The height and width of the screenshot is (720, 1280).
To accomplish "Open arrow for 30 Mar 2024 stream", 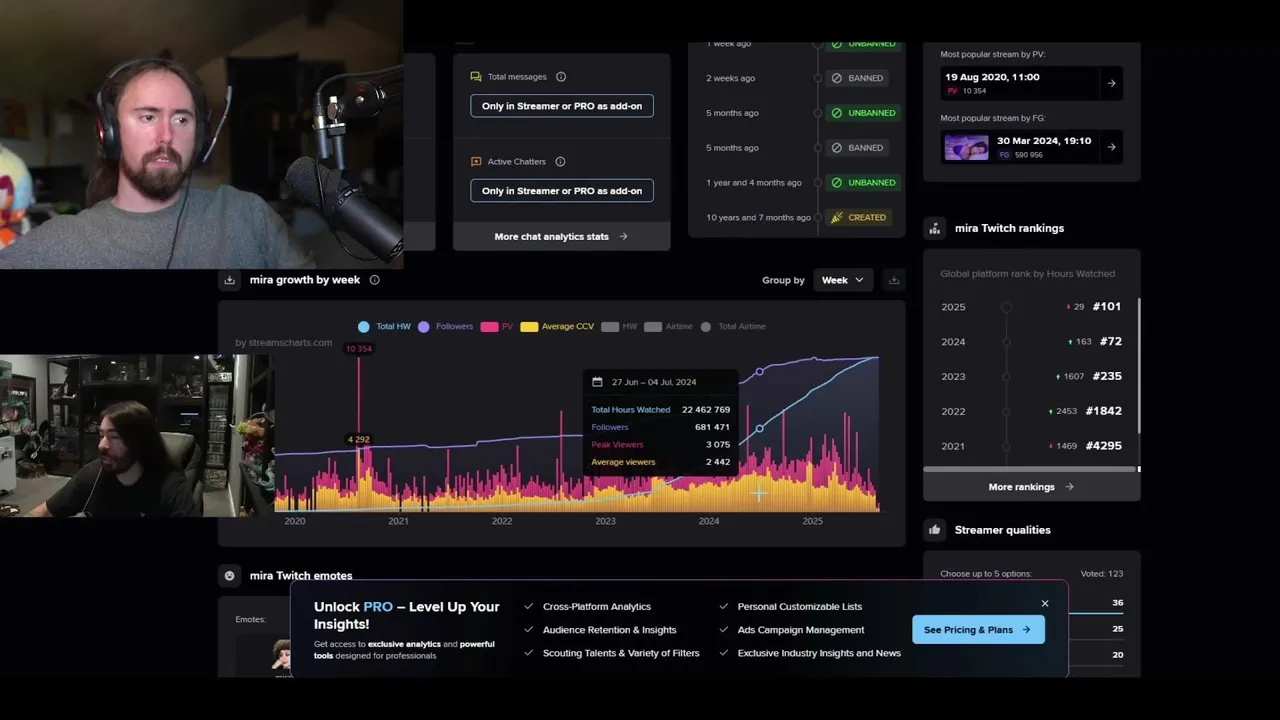I will pos(1111,147).
